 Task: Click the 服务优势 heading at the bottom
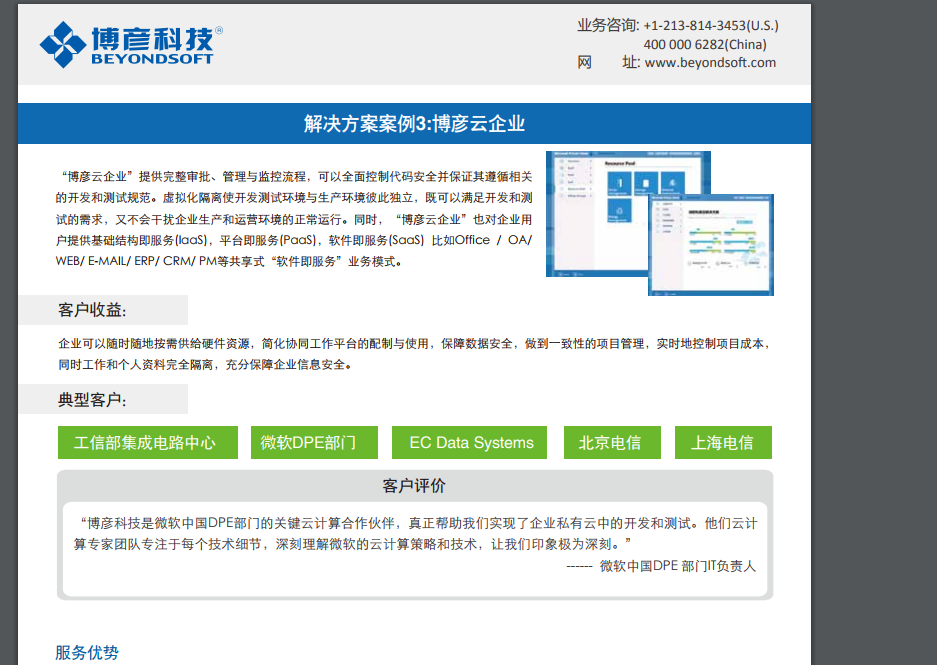point(87,652)
